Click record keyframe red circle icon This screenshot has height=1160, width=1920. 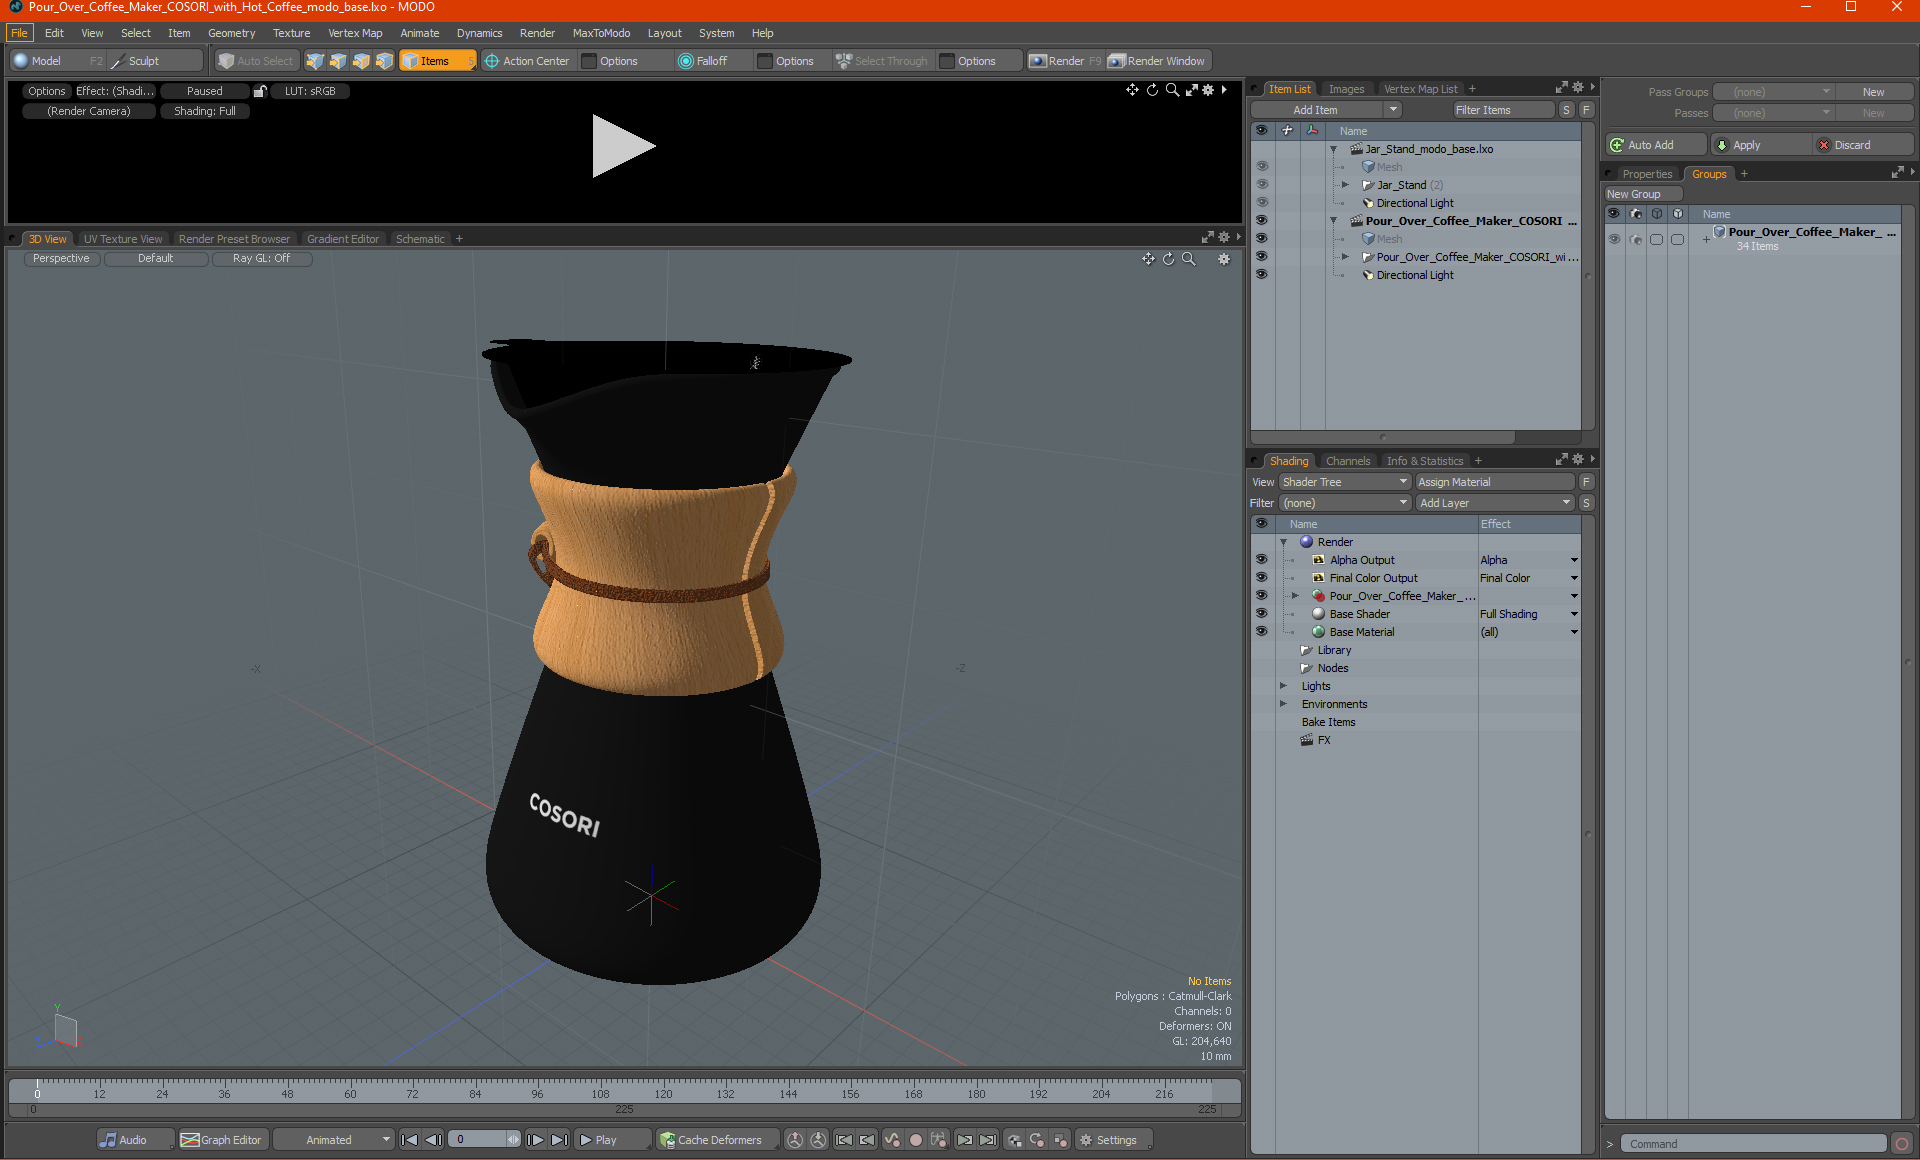coord(915,1140)
